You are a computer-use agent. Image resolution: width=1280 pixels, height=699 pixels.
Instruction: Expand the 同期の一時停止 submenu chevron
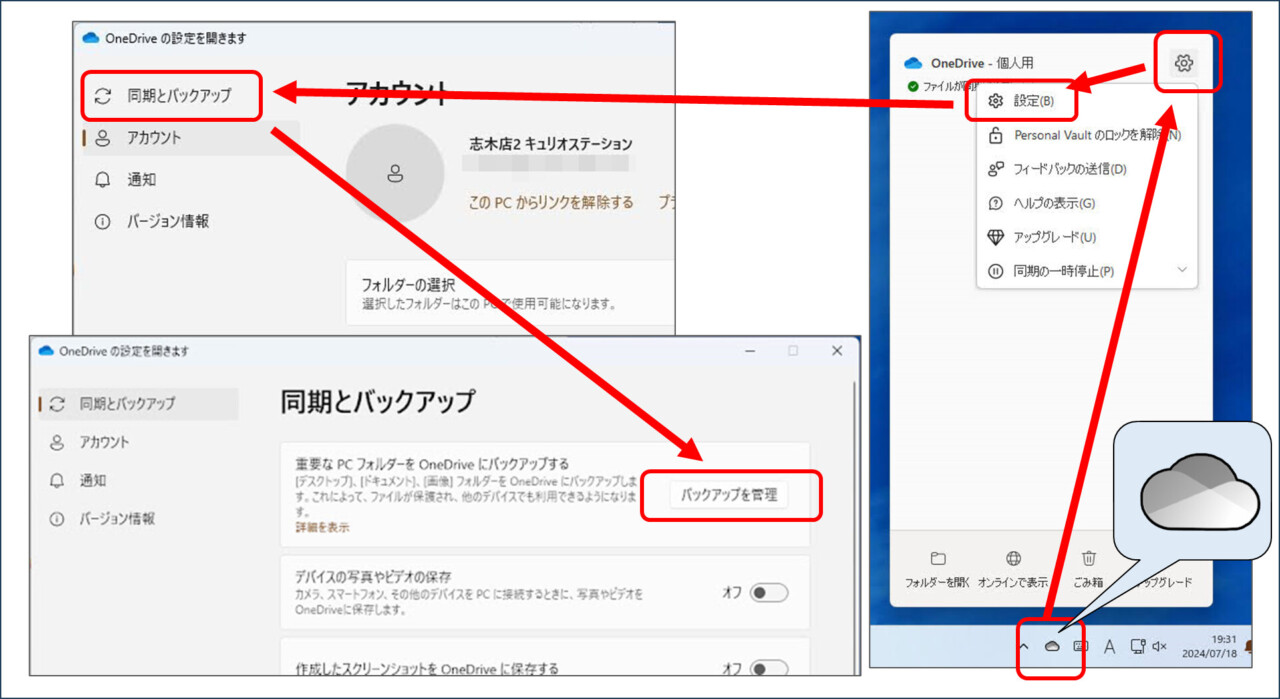tap(1182, 270)
